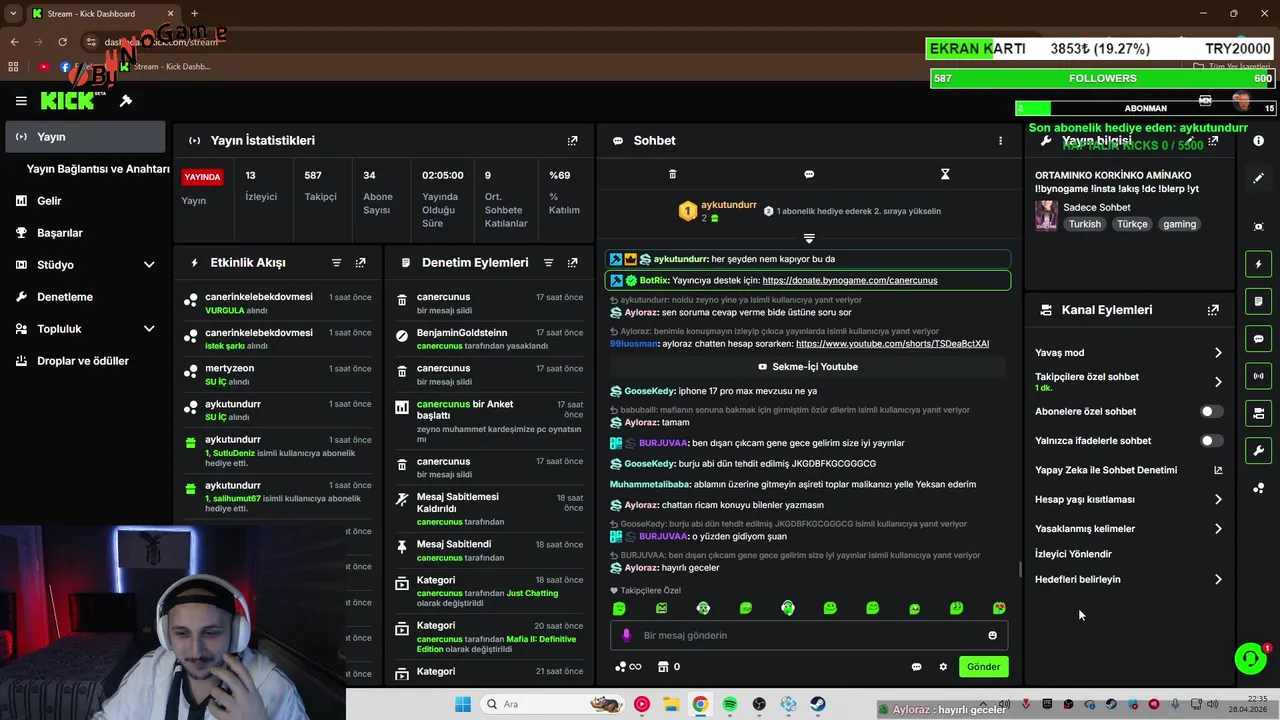Open the youtube.com shorts link in chat

pyautogui.click(x=892, y=344)
